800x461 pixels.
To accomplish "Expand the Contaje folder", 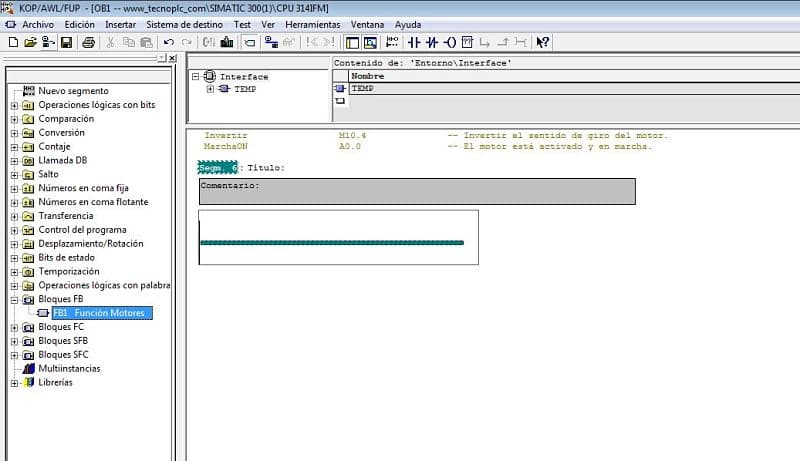I will (x=14, y=147).
